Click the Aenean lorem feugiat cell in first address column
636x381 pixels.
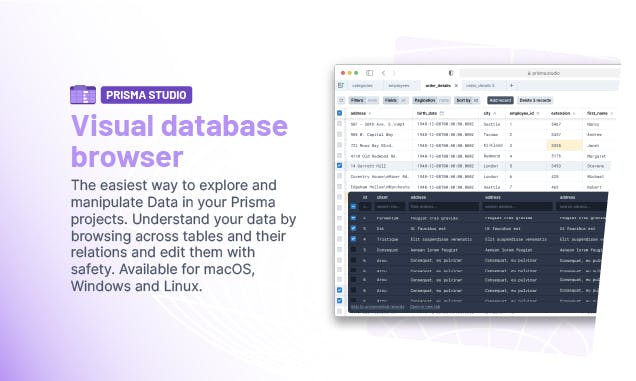434,250
